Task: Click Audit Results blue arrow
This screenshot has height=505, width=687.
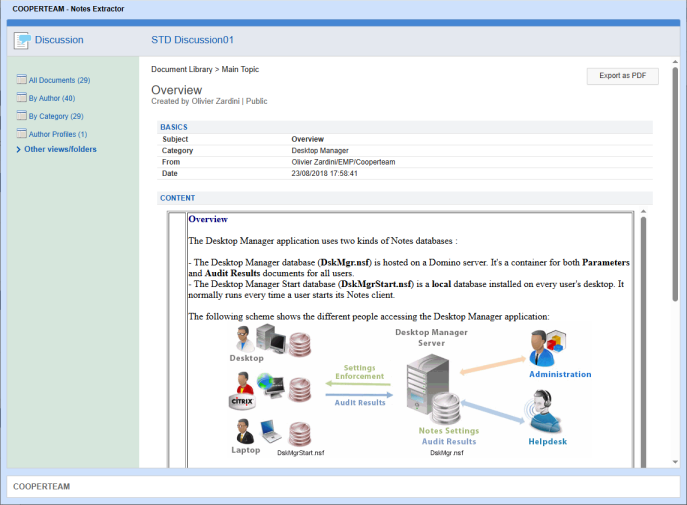Action: (x=359, y=395)
